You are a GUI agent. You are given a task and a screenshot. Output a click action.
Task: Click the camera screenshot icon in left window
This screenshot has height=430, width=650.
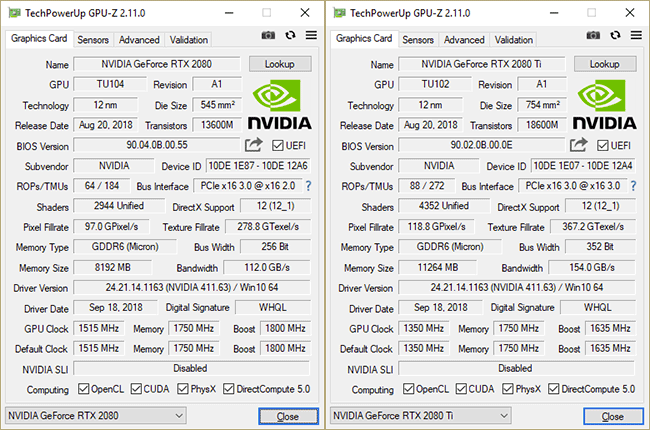tap(268, 36)
